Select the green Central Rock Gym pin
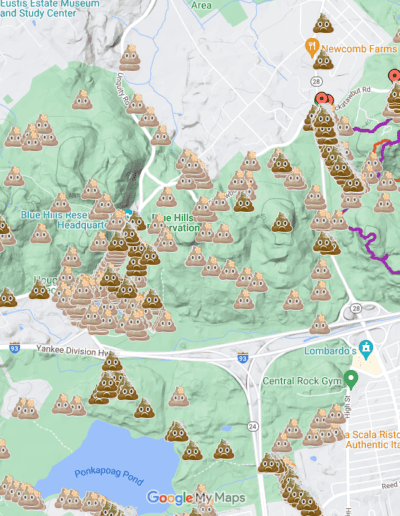Image resolution: width=400 pixels, height=516 pixels. (x=351, y=380)
